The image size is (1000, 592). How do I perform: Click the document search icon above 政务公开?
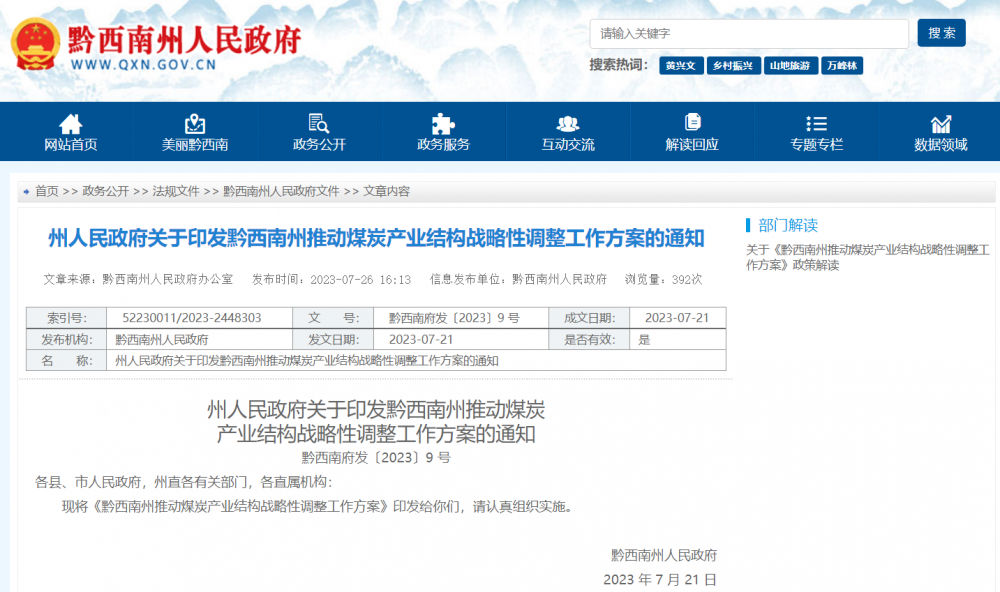[319, 124]
